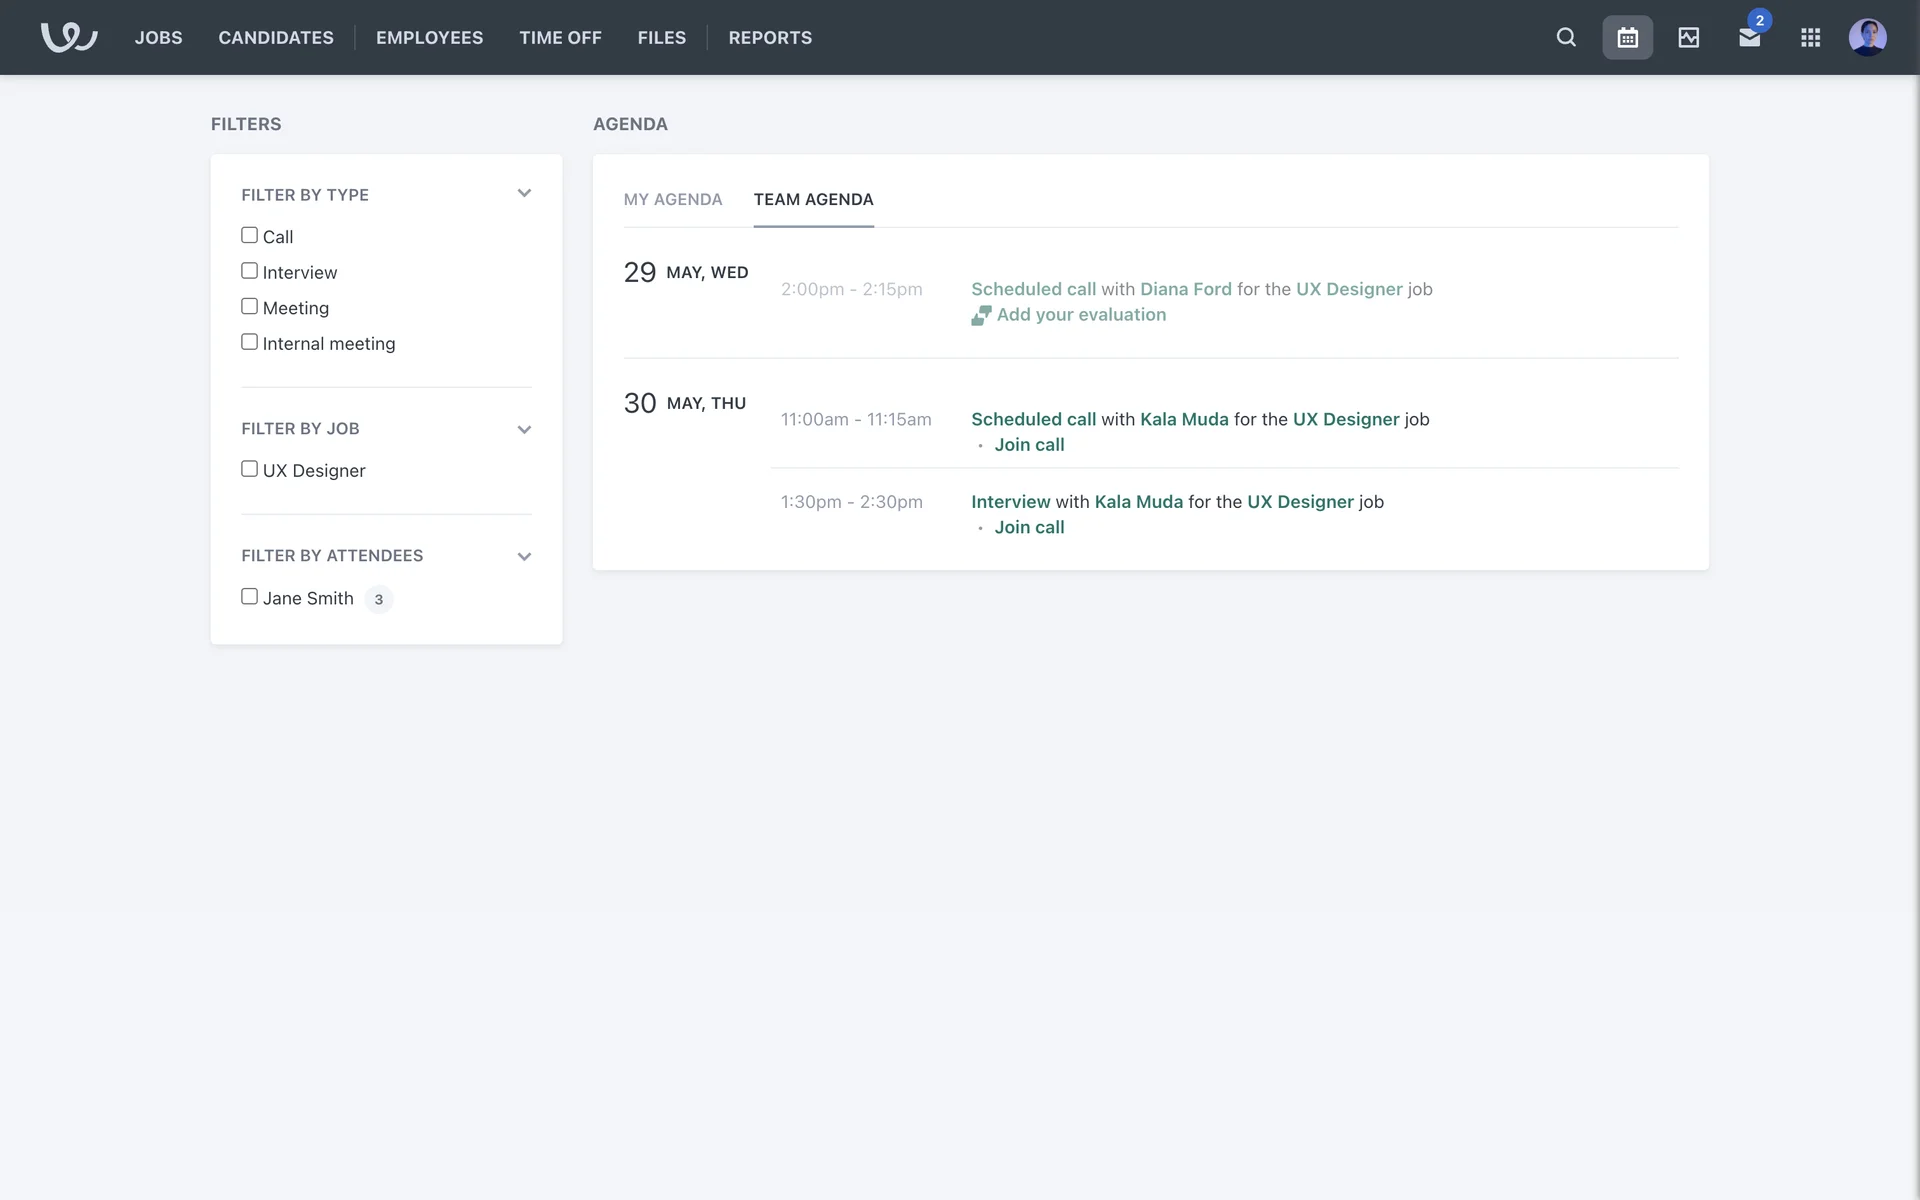Switch to the My Agenda tab
This screenshot has height=1200, width=1920.
(672, 199)
